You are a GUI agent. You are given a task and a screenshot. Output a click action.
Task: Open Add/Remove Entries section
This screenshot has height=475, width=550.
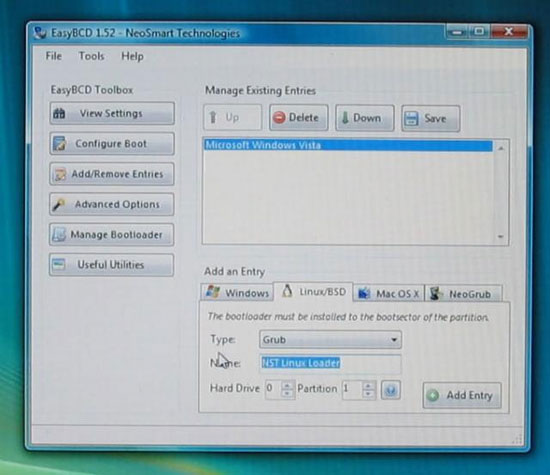point(112,174)
